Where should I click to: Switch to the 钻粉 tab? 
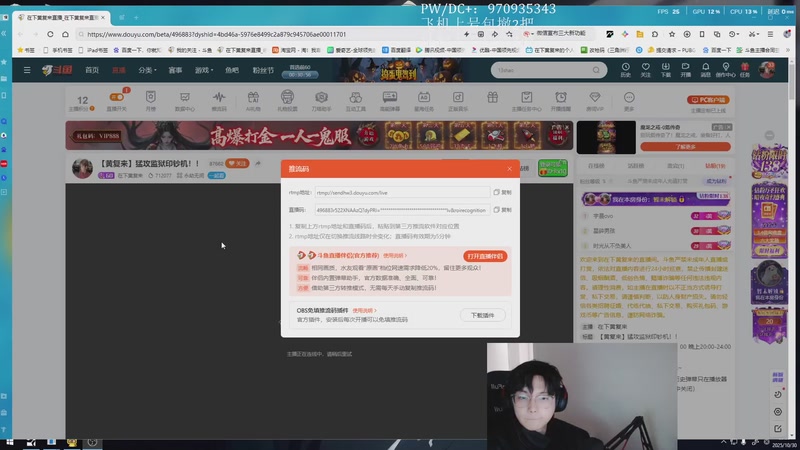[x=715, y=166]
